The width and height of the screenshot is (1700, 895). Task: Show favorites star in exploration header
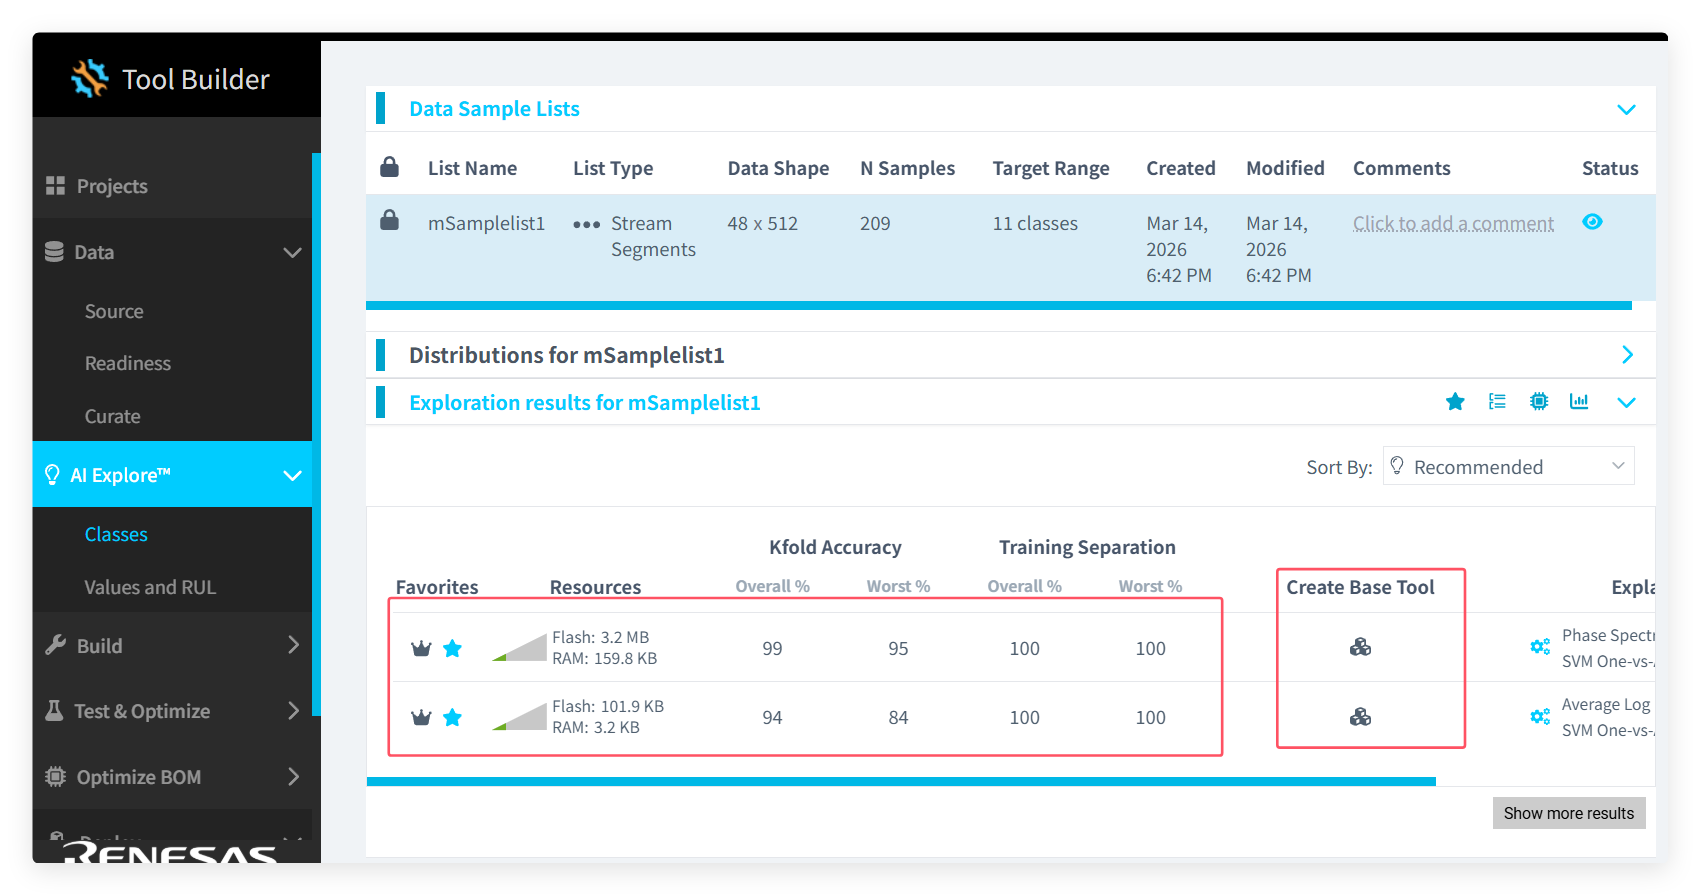tap(1455, 402)
